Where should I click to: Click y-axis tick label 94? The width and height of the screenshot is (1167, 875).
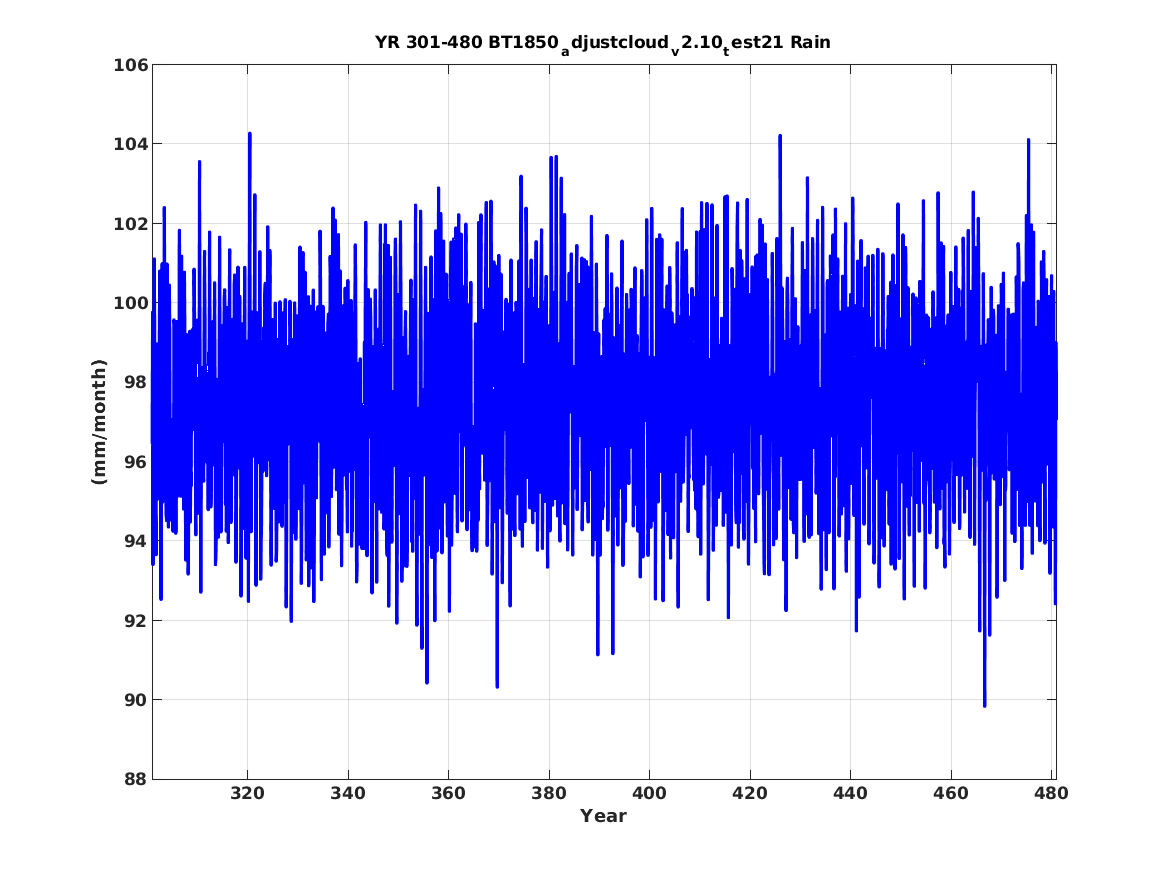[x=135, y=541]
